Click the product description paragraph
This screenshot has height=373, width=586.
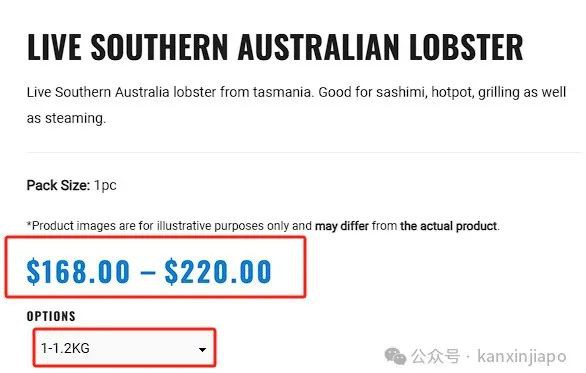coord(296,105)
